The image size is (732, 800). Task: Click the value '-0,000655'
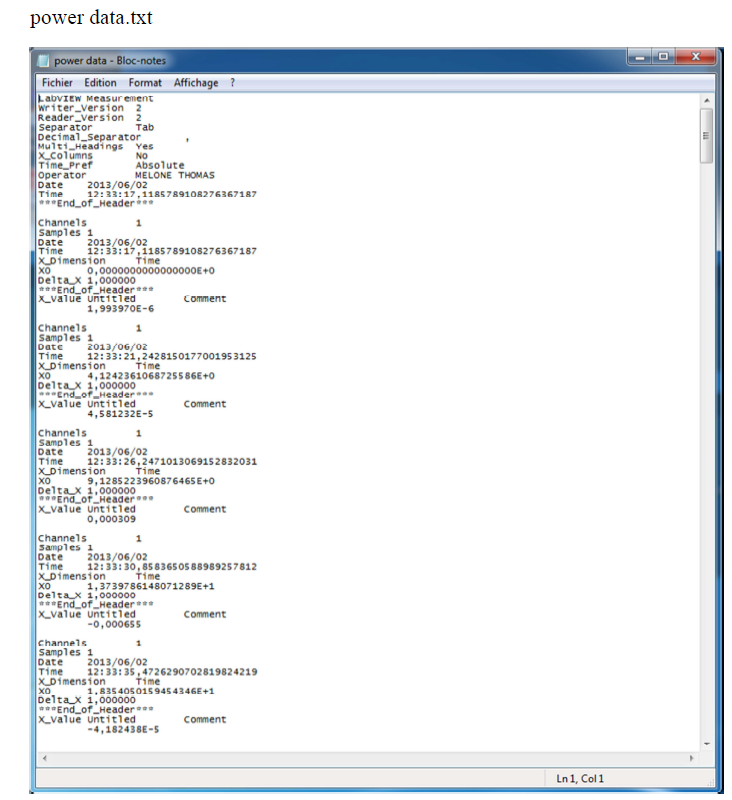click(114, 624)
